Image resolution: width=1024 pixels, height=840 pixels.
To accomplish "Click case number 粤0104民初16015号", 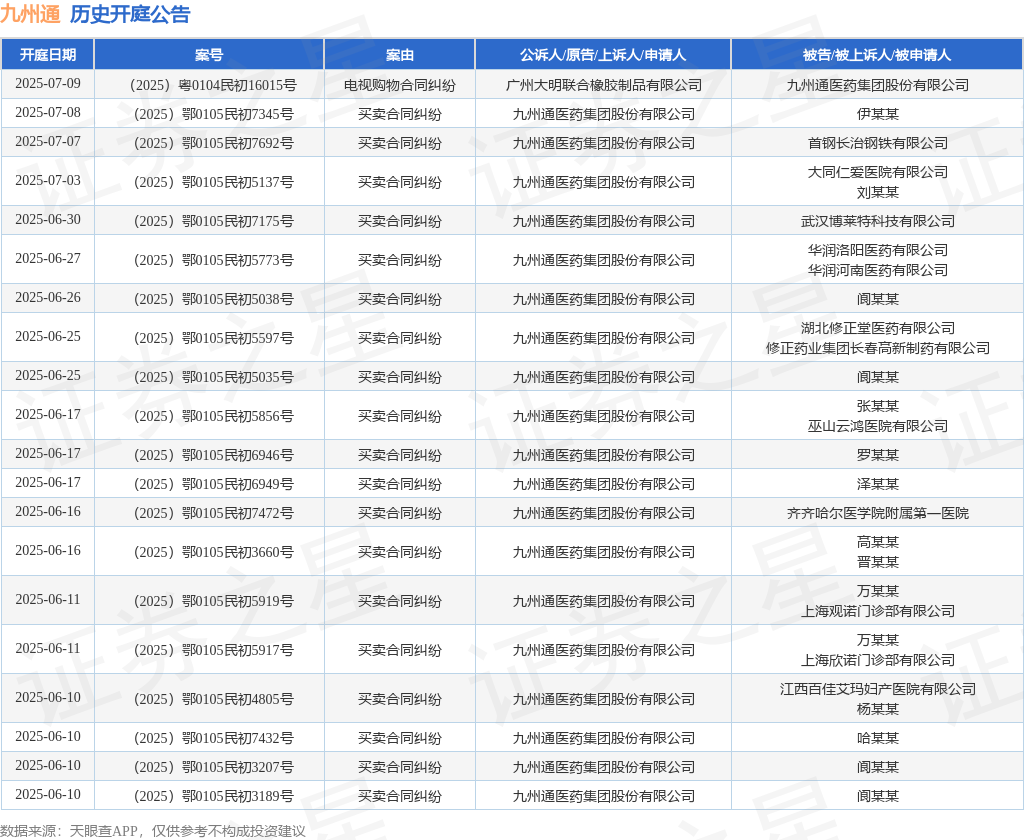I will click(238, 85).
